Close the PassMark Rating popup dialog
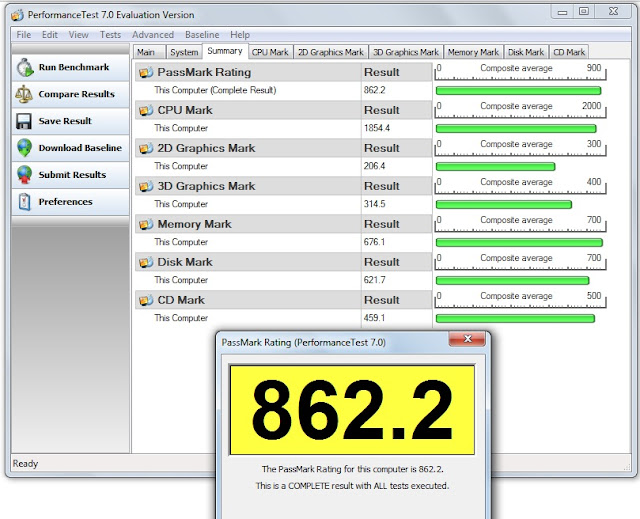This screenshot has height=519, width=640. pyautogui.click(x=467, y=339)
